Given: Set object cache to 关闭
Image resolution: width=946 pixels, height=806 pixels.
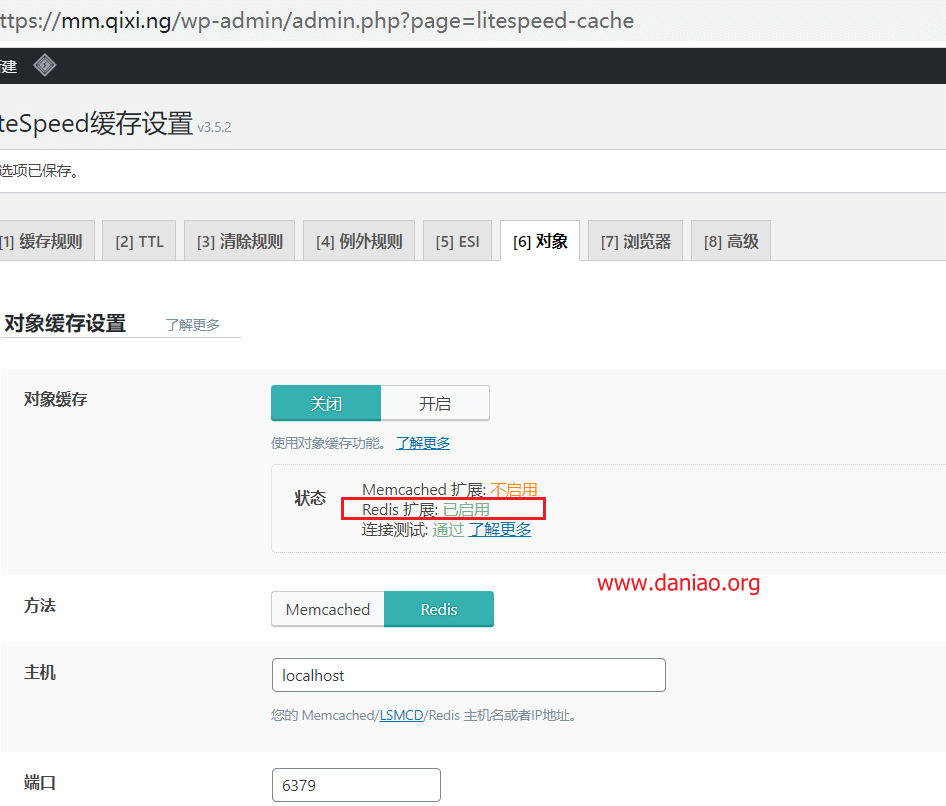Looking at the screenshot, I should tap(326, 403).
